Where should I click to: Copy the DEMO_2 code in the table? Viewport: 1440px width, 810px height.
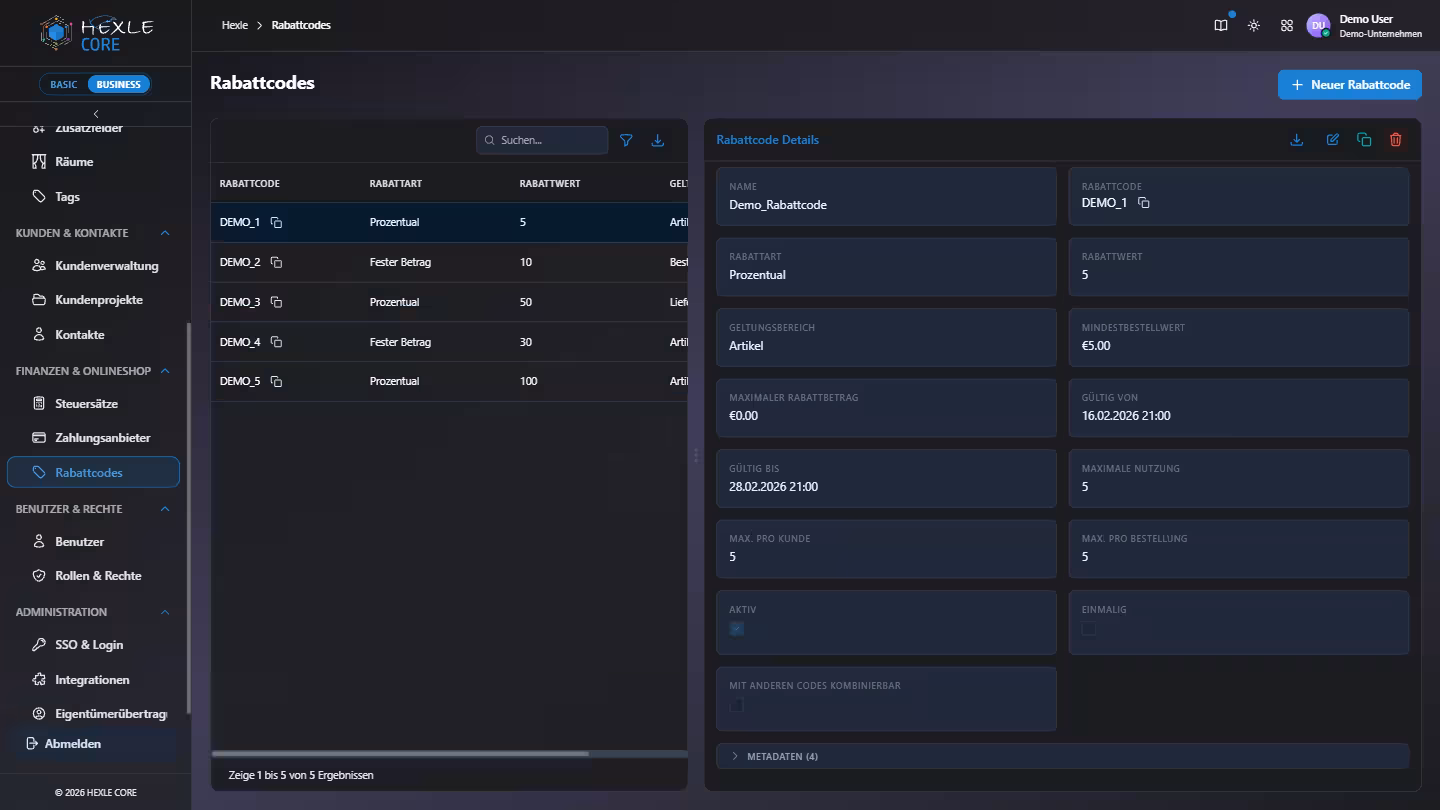[276, 262]
